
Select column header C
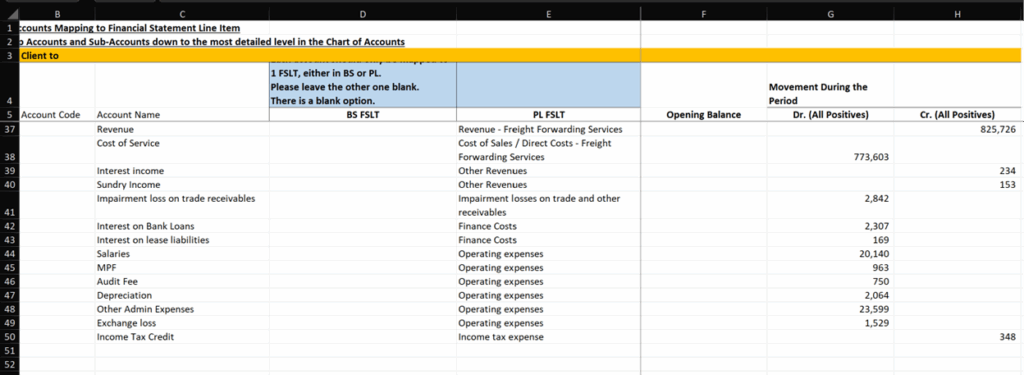[x=182, y=13]
